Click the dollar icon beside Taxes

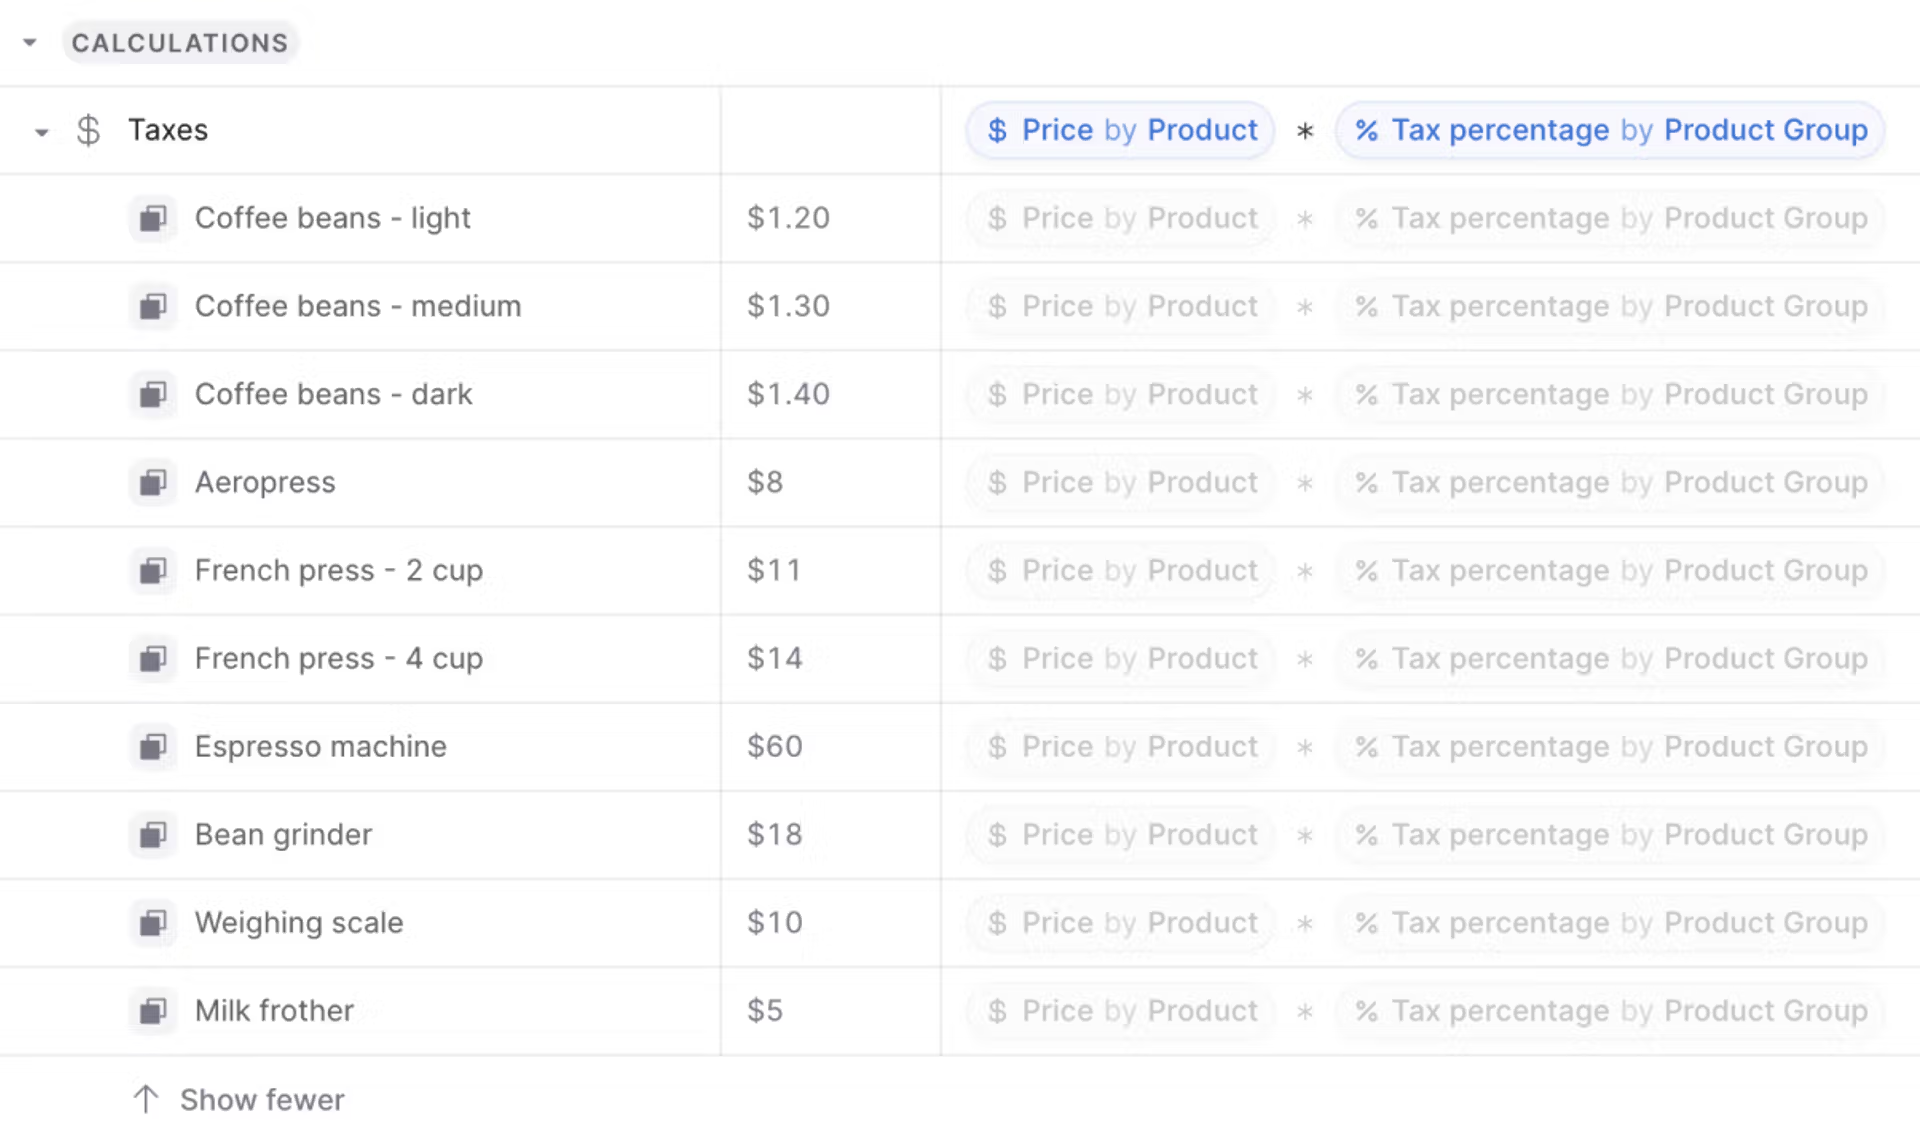(x=88, y=130)
